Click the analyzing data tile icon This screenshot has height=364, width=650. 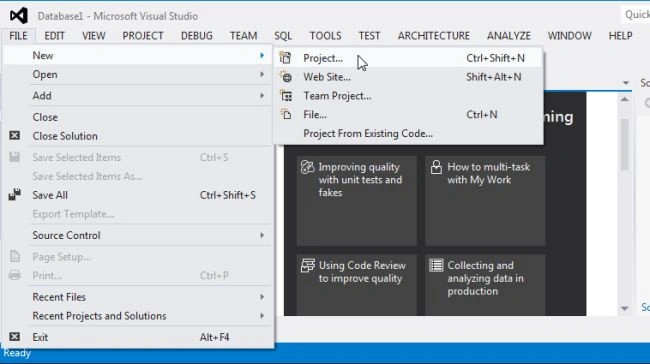(436, 265)
